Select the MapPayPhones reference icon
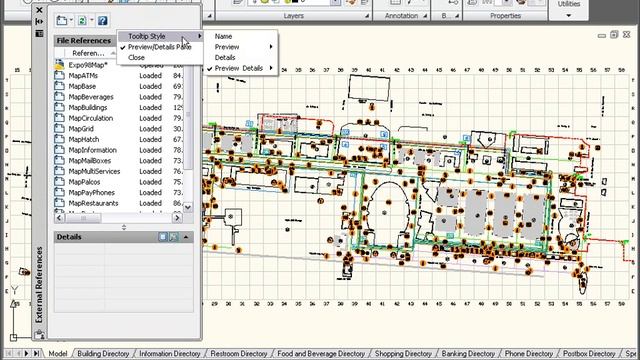 60,192
